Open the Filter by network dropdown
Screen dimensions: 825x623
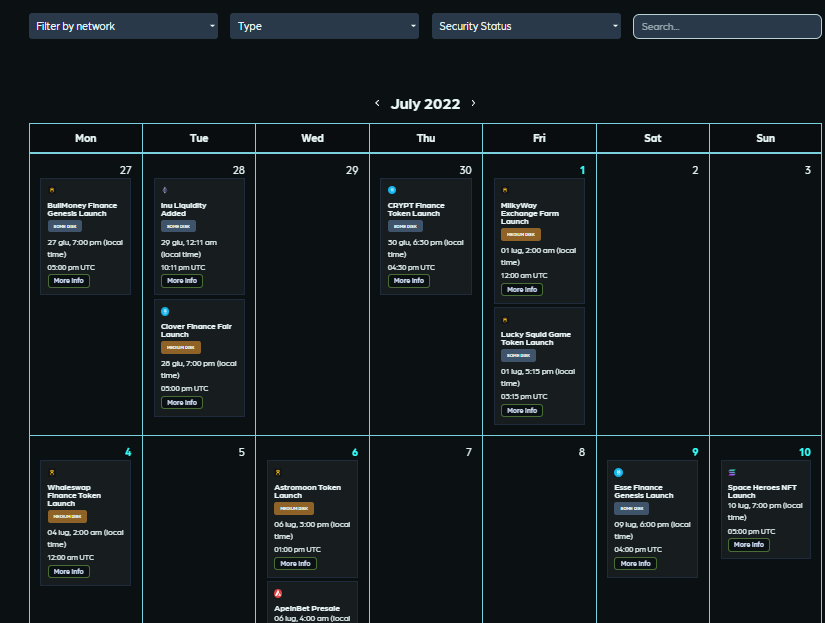(x=123, y=26)
